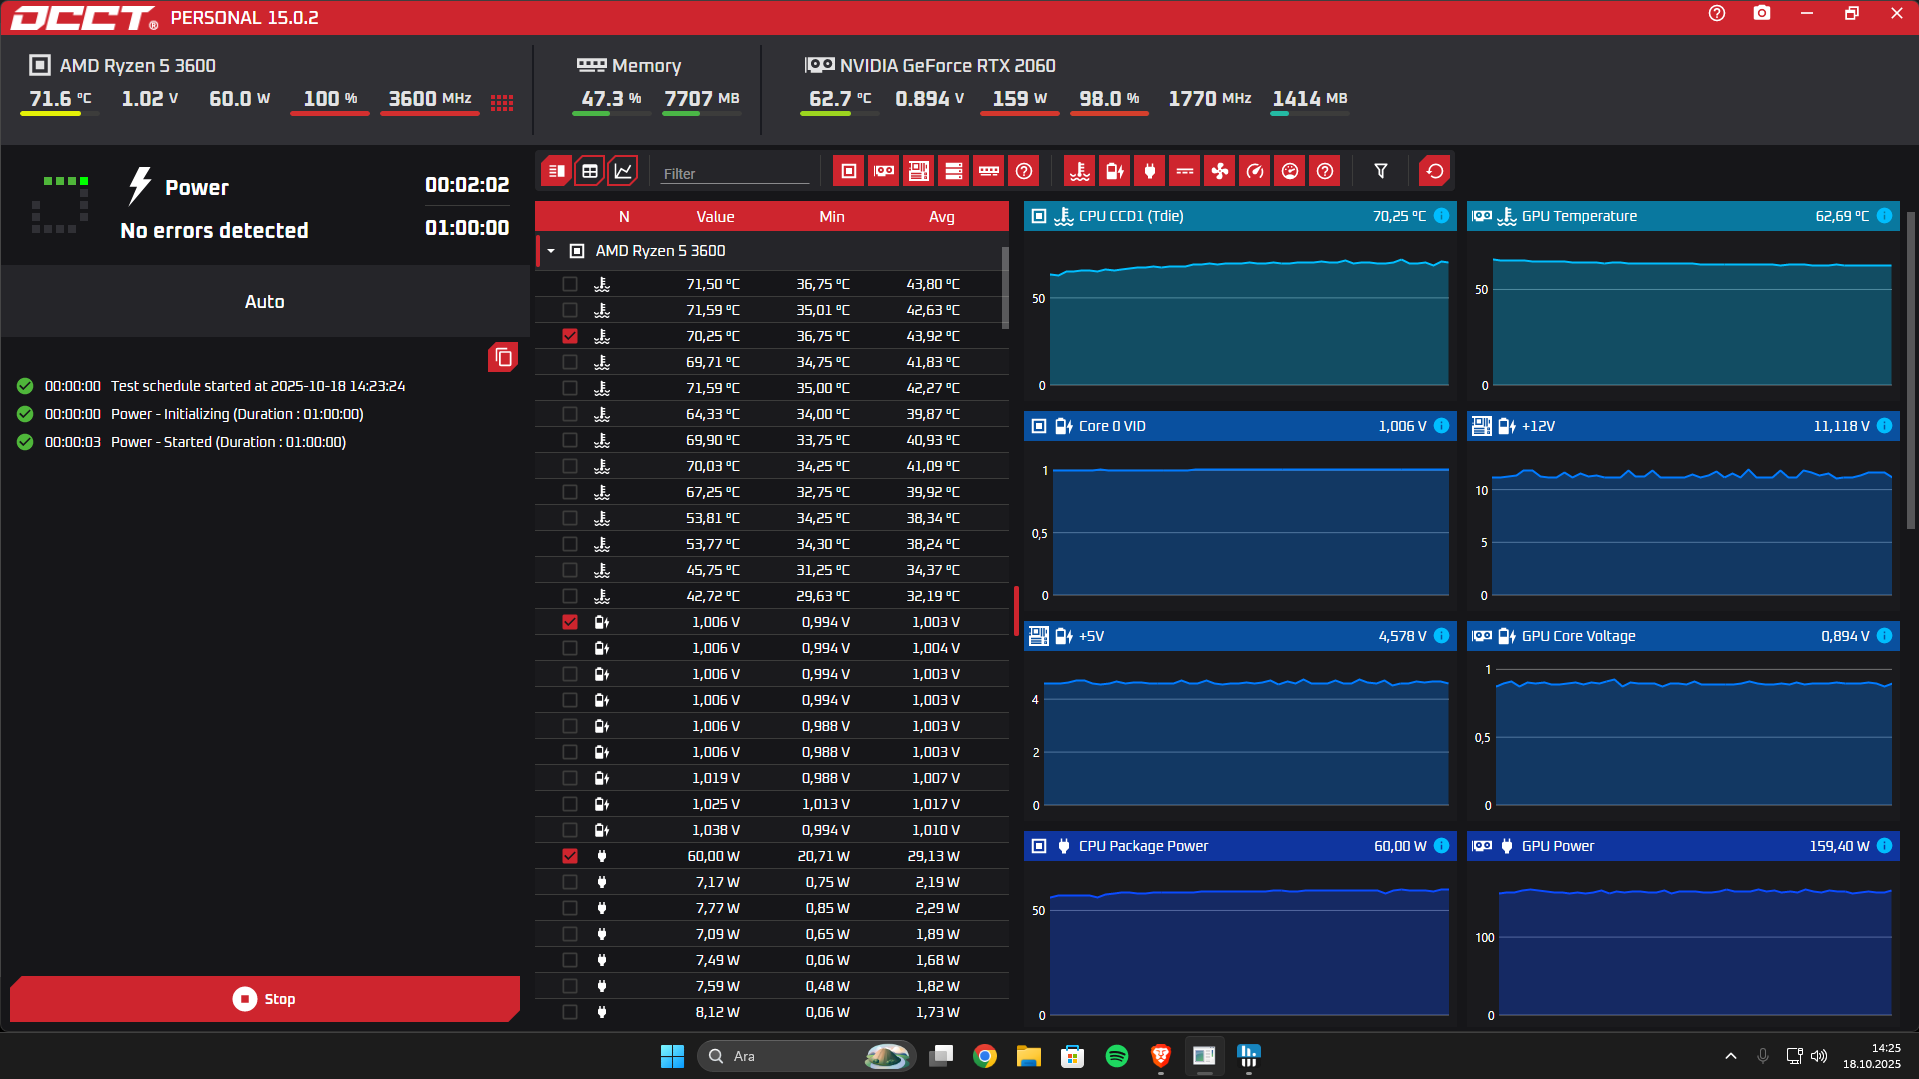The height and width of the screenshot is (1079, 1919).
Task: Open the taskbar clock showing 14:25
Action: pyautogui.click(x=1872, y=1056)
